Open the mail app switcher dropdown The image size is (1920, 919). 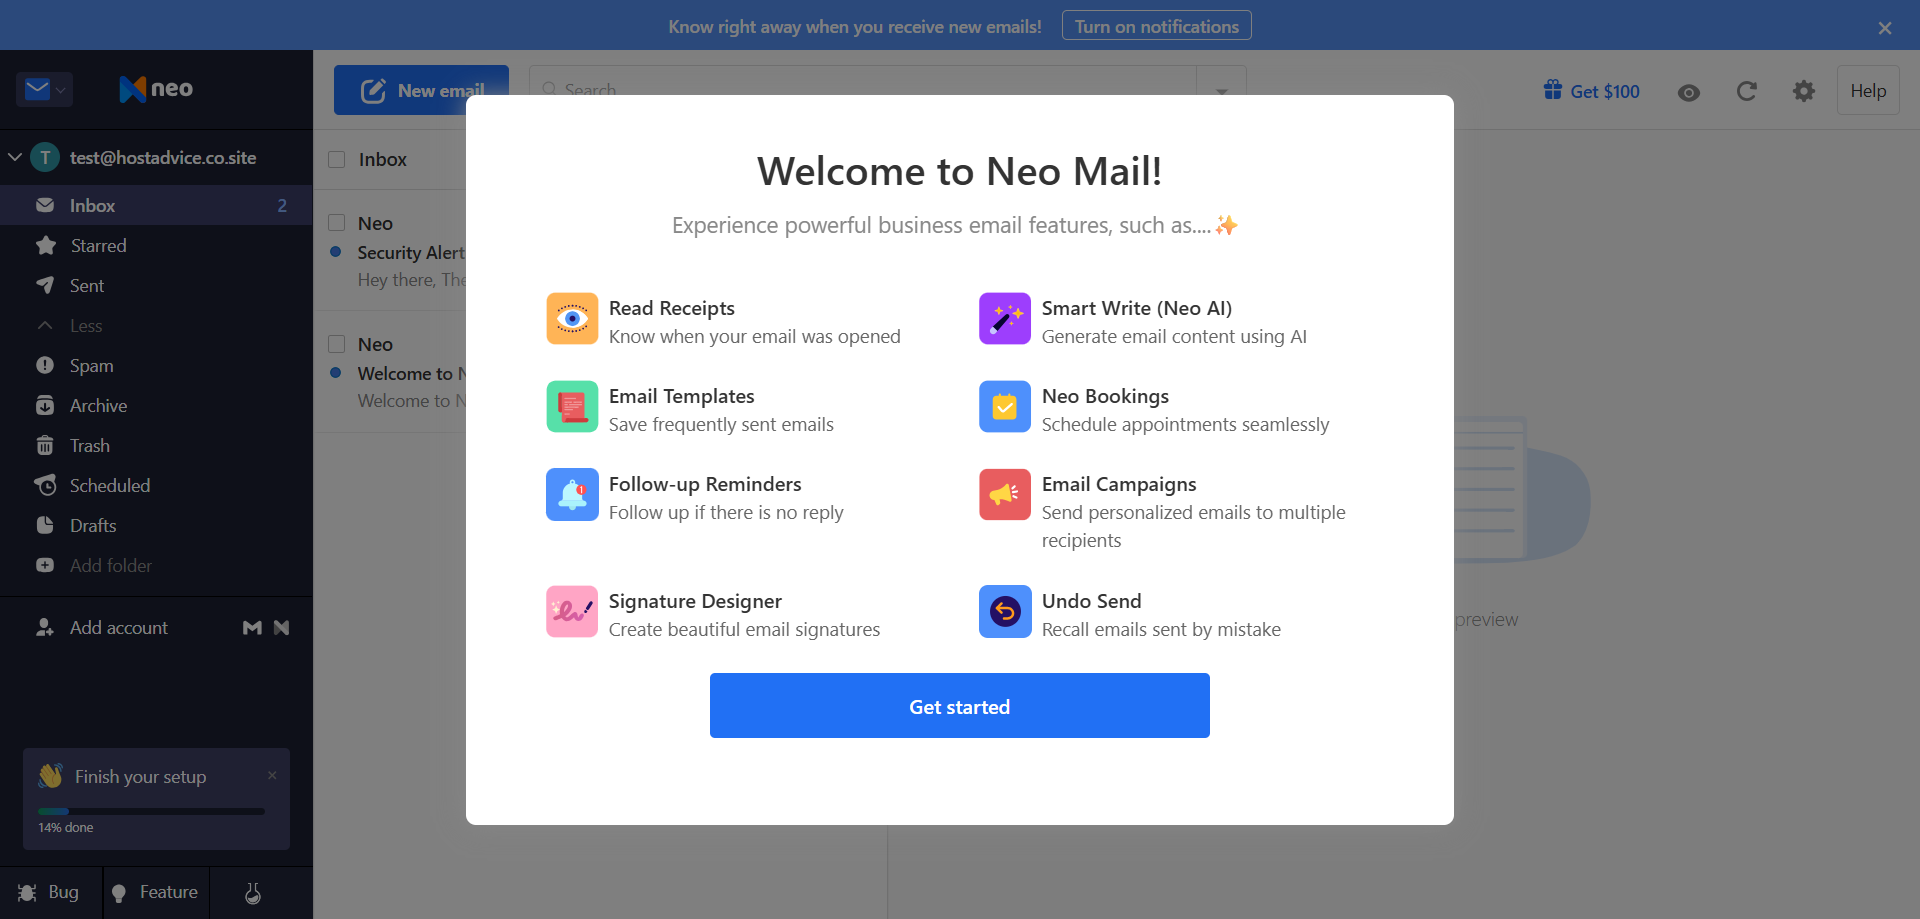[44, 90]
